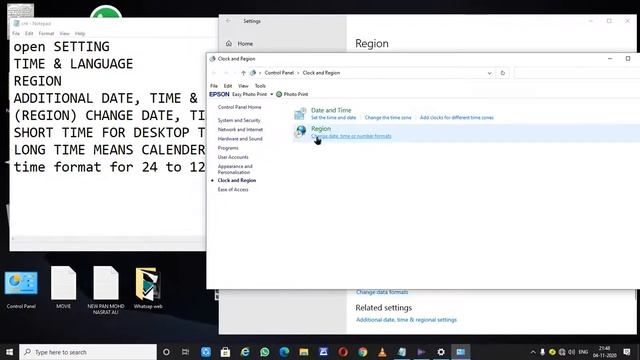Open the Date and Time clock icon

pos(300,113)
